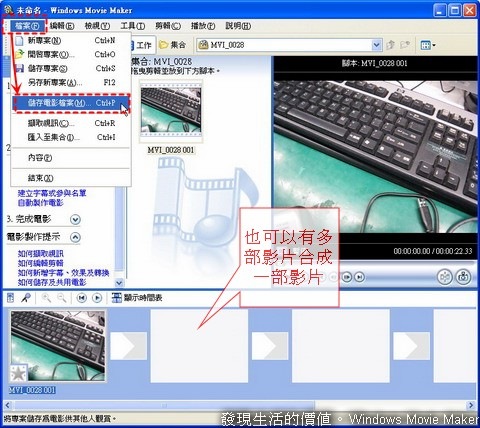Open the 編輯 (Edit) menu

[x=62, y=26]
